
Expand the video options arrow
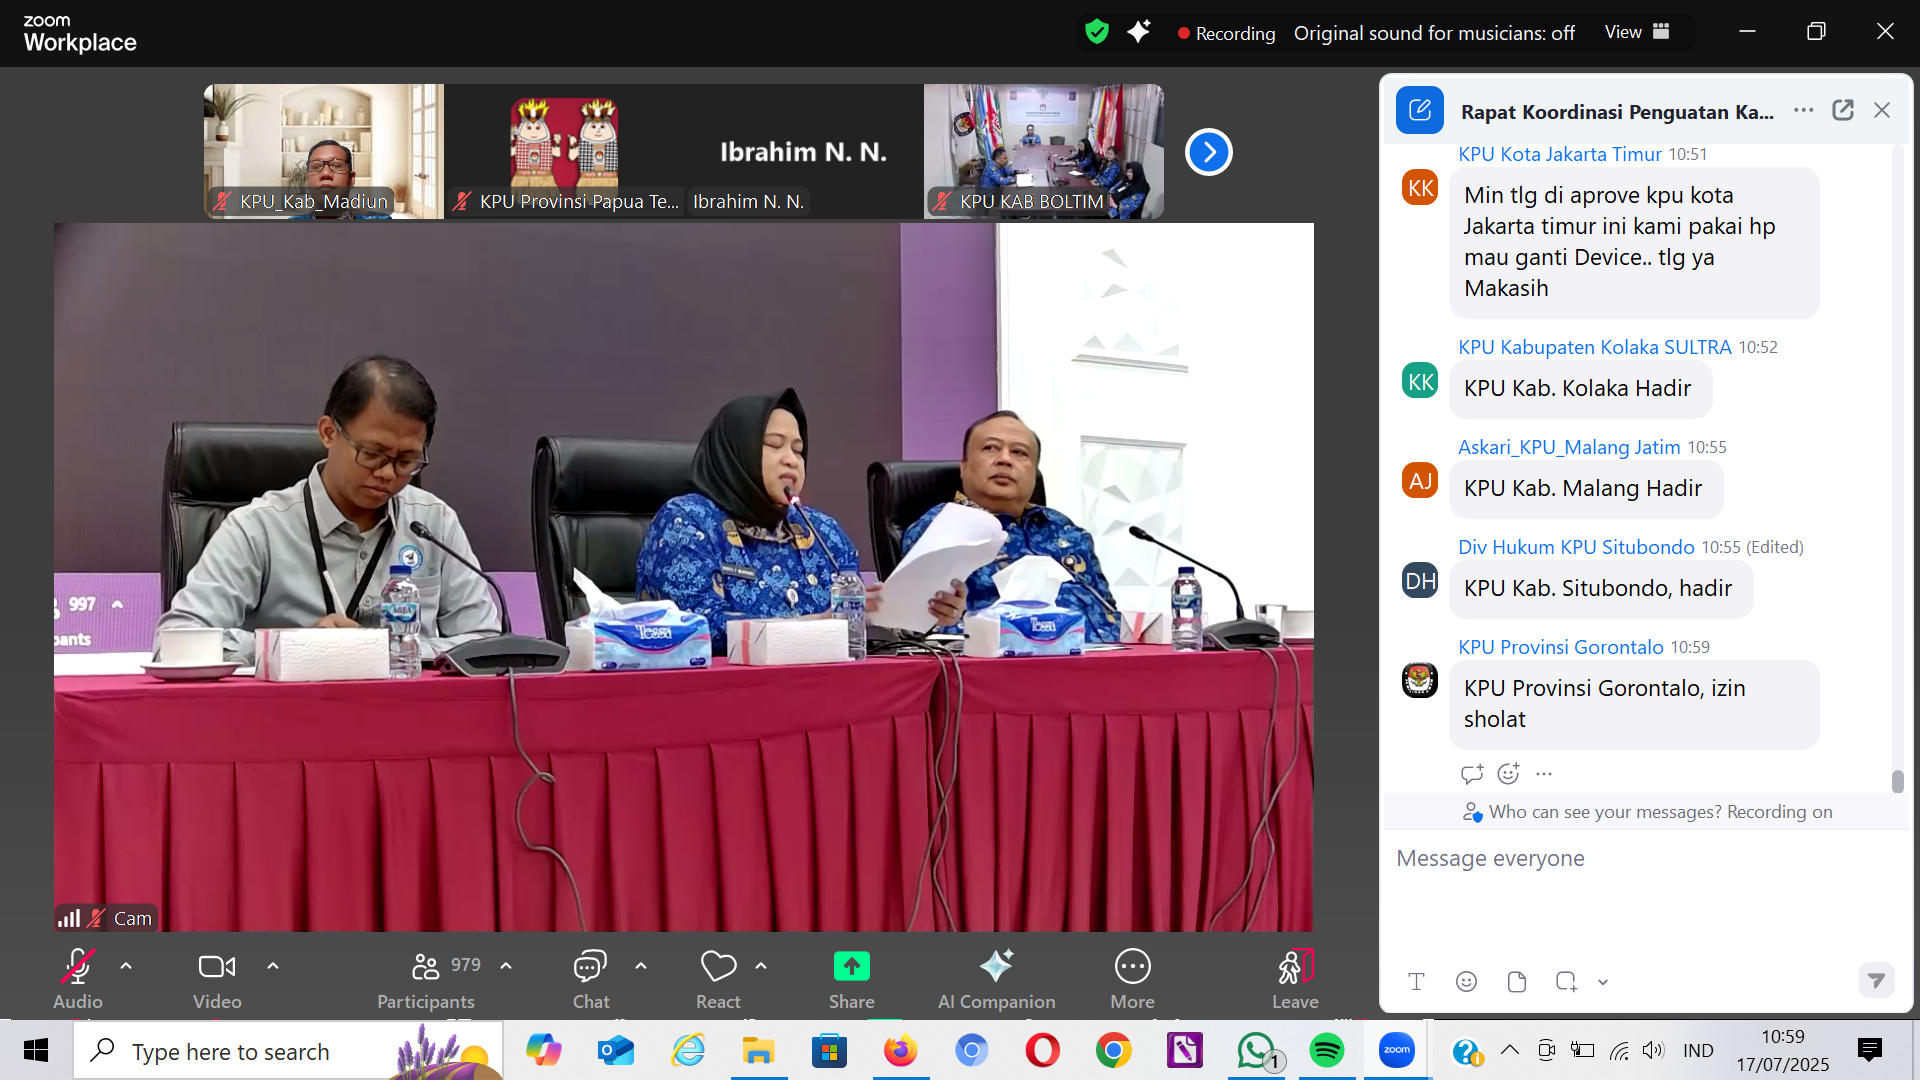pos(273,966)
